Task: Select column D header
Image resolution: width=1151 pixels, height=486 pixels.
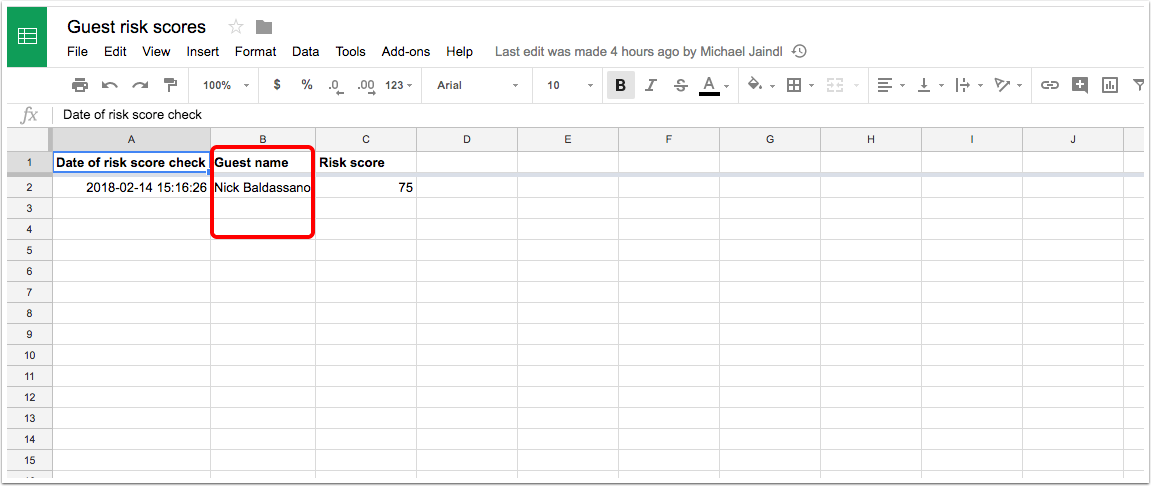Action: click(x=467, y=139)
